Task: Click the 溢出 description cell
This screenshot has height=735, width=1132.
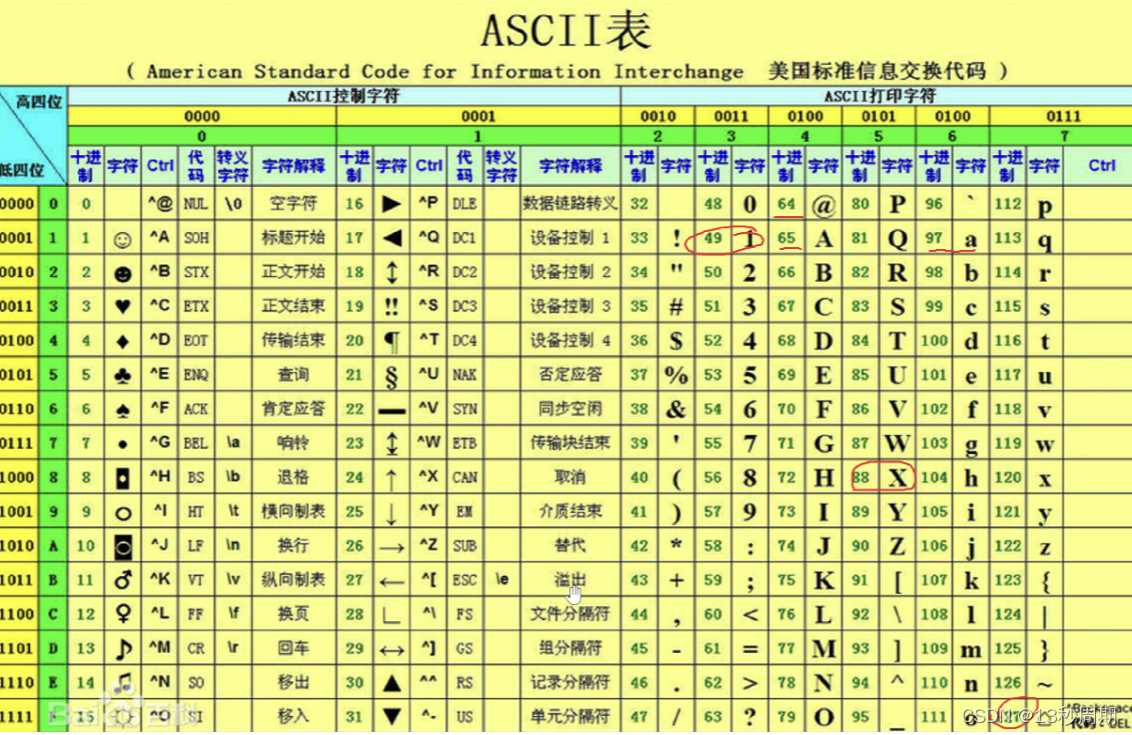Action: coord(570,580)
